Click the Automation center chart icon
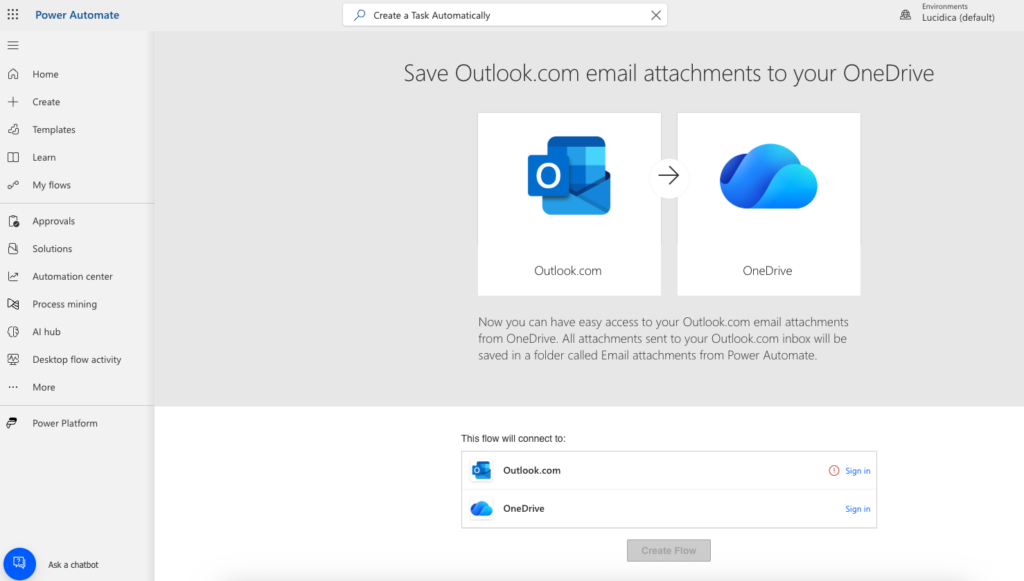 (13, 277)
